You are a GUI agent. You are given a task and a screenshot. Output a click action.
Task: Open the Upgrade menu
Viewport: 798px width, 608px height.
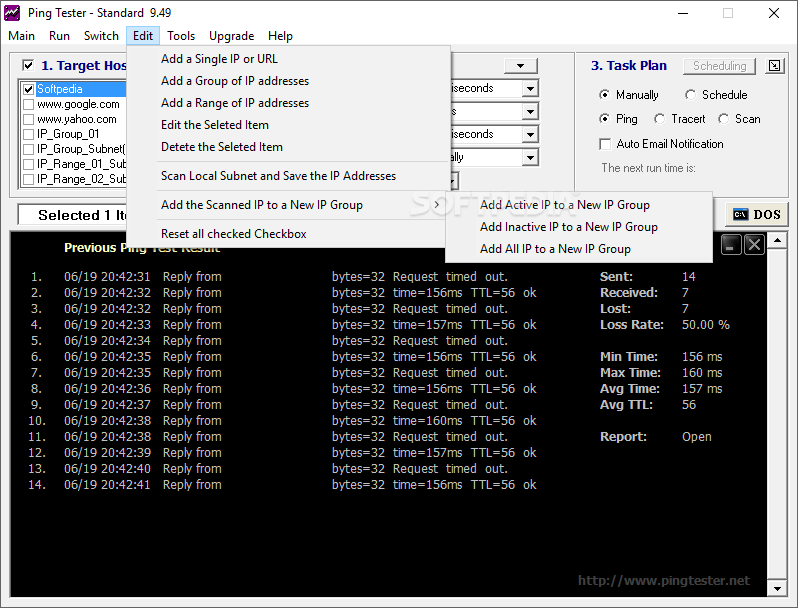click(x=232, y=36)
